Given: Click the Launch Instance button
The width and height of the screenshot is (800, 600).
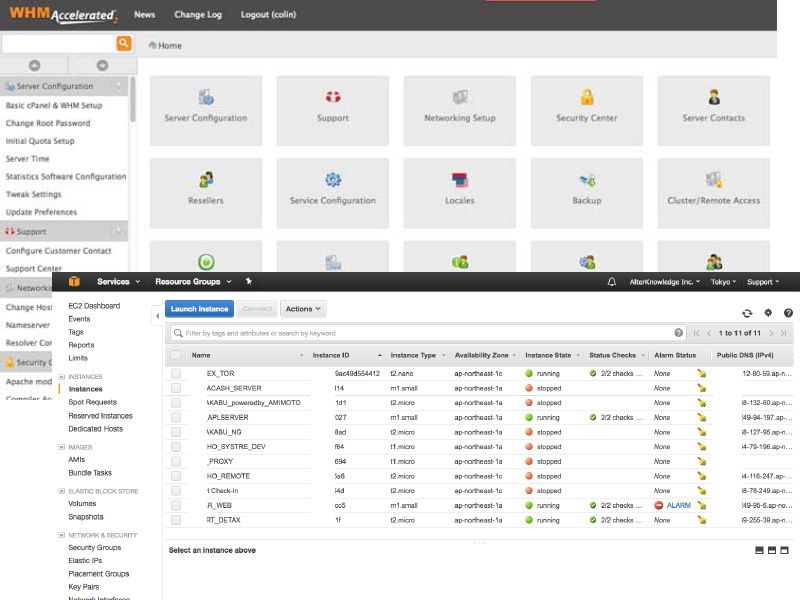Looking at the screenshot, I should tap(199, 309).
